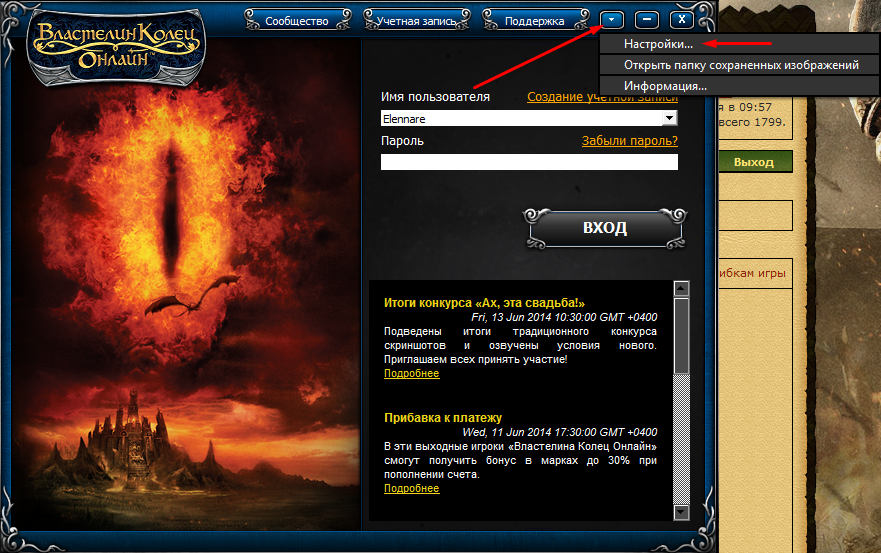
Task: Open "Подробнее" under the wedding contest news
Action: (x=411, y=373)
